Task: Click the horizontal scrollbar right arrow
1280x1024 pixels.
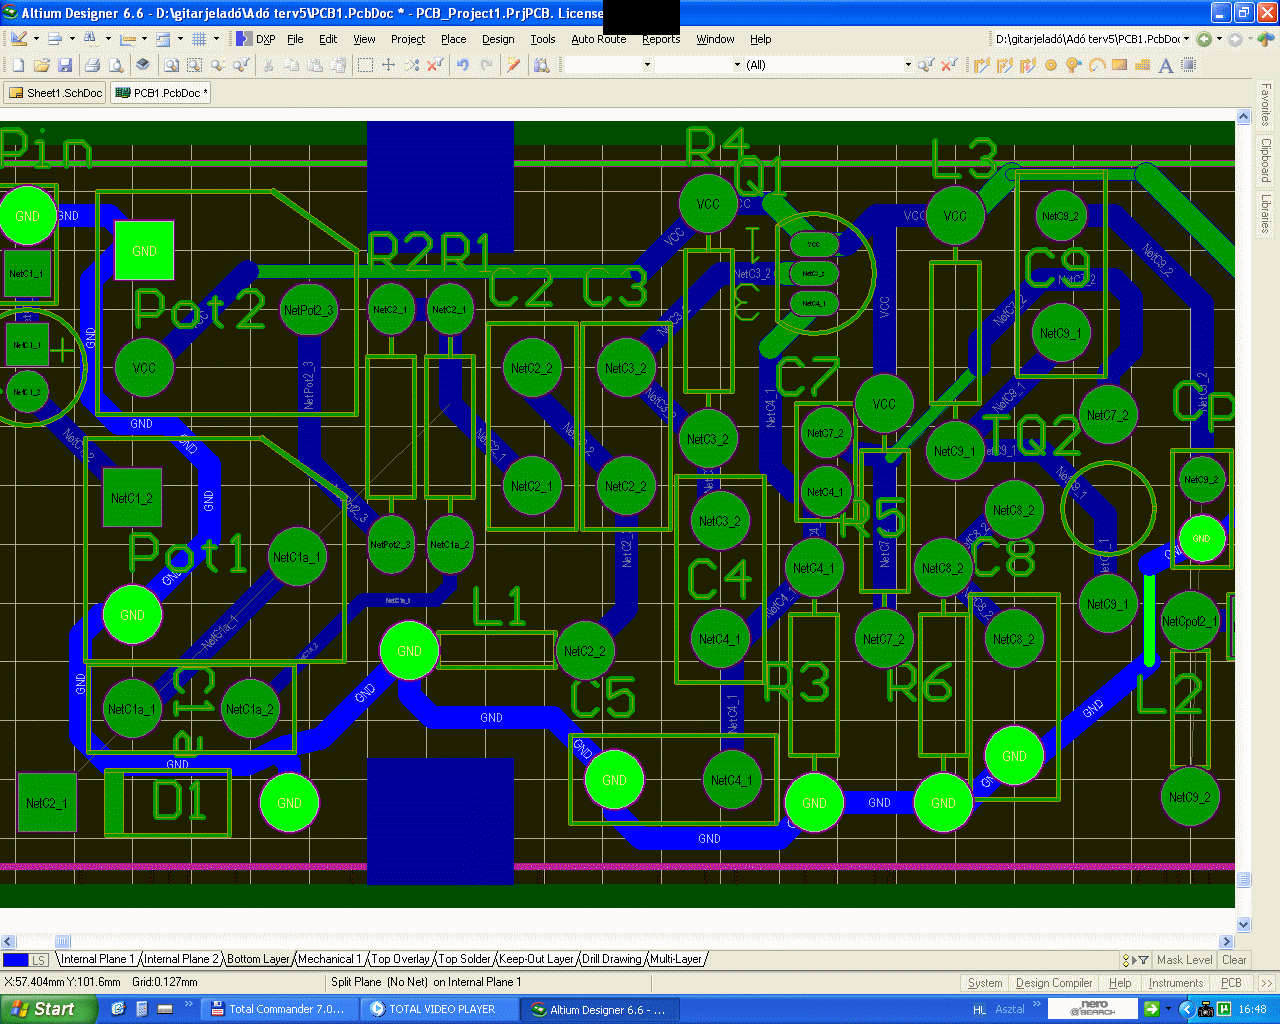Action: tap(1227, 941)
